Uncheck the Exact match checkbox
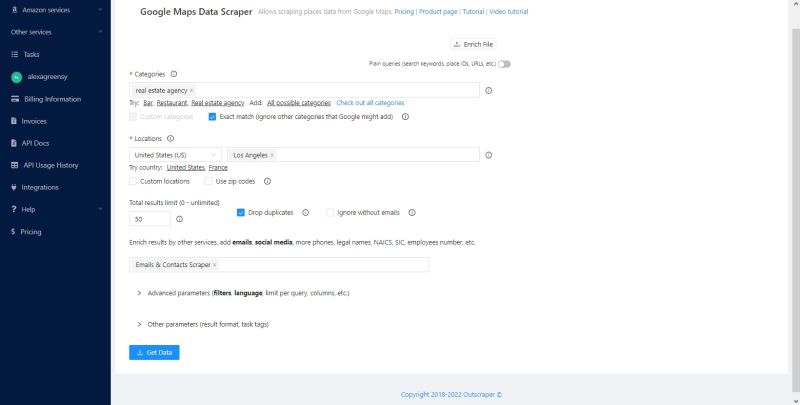This screenshot has width=800, height=405. pos(212,117)
